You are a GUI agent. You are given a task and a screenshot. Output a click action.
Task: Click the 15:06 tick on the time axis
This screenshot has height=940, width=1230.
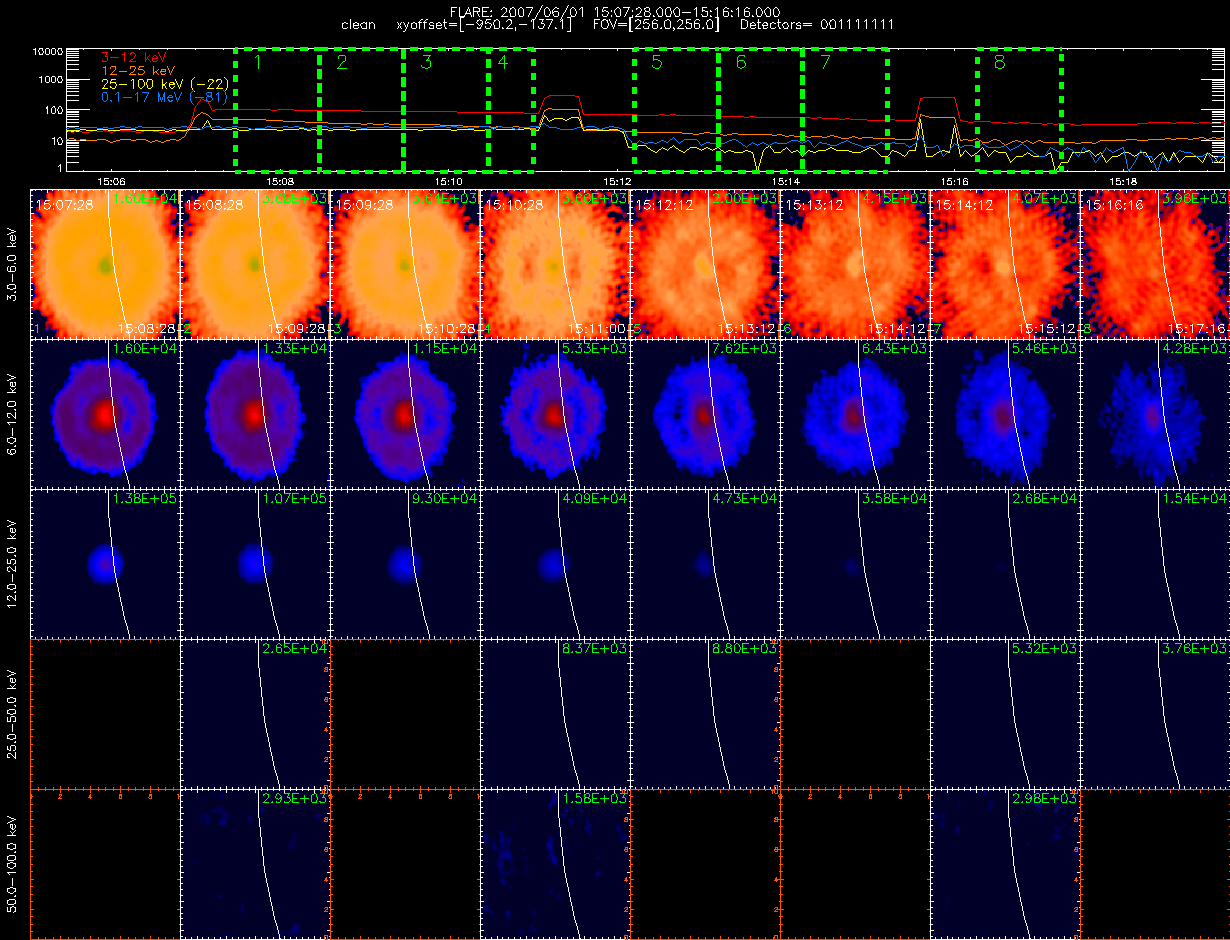point(110,181)
